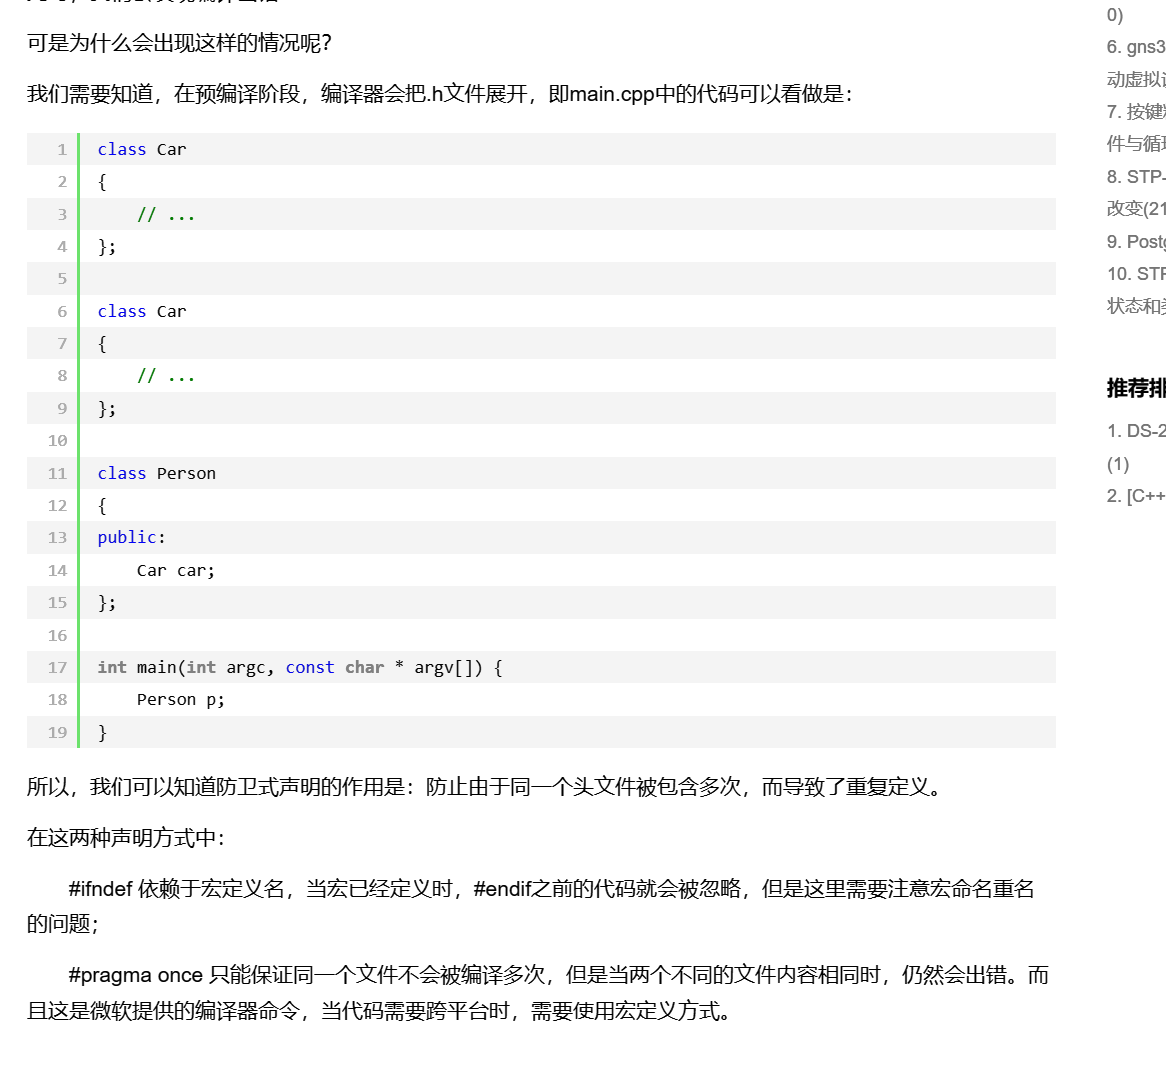The width and height of the screenshot is (1166, 1067).
Task: Click the opening brace on code line 7
Action: pyautogui.click(x=102, y=344)
